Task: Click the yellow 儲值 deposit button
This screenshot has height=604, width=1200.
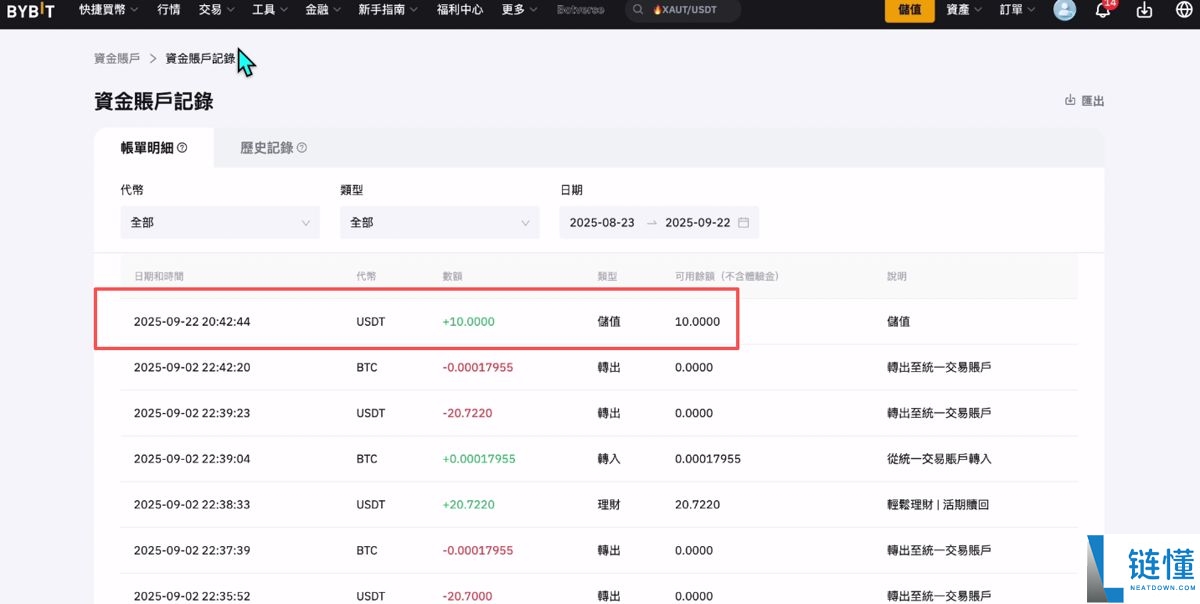Action: (908, 11)
